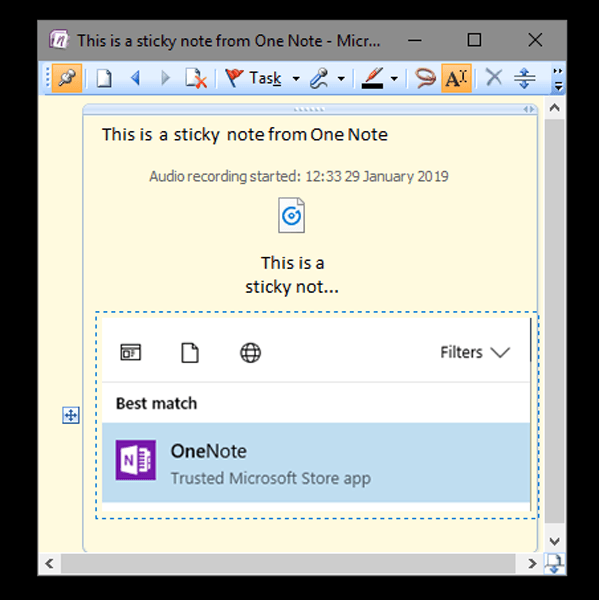
Task: Expand the toolbar options overflow arrow
Action: pyautogui.click(x=558, y=80)
